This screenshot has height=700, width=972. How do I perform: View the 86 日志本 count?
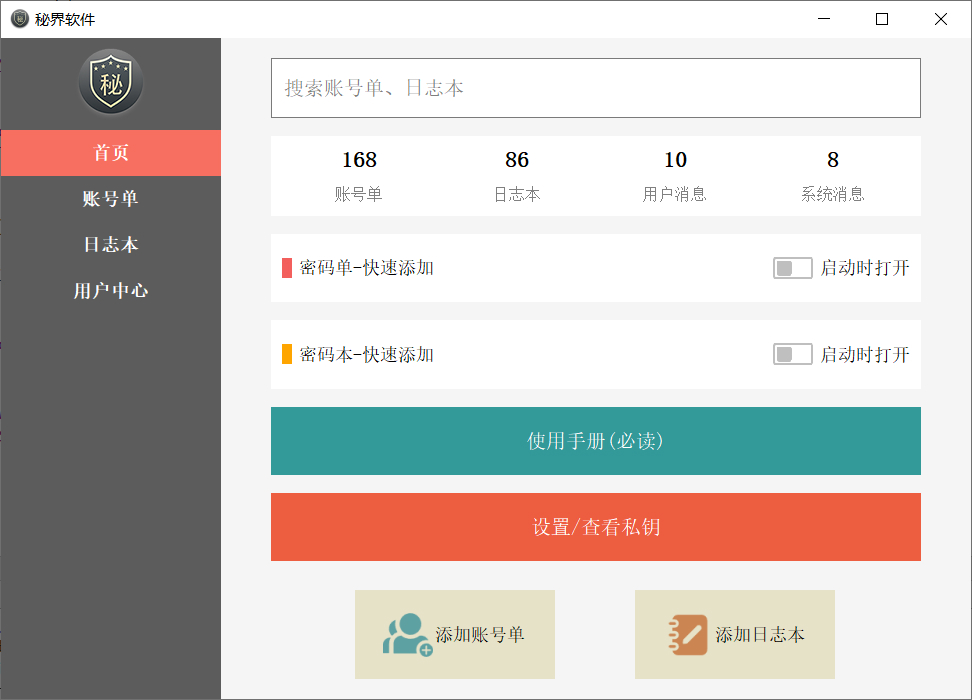(517, 175)
